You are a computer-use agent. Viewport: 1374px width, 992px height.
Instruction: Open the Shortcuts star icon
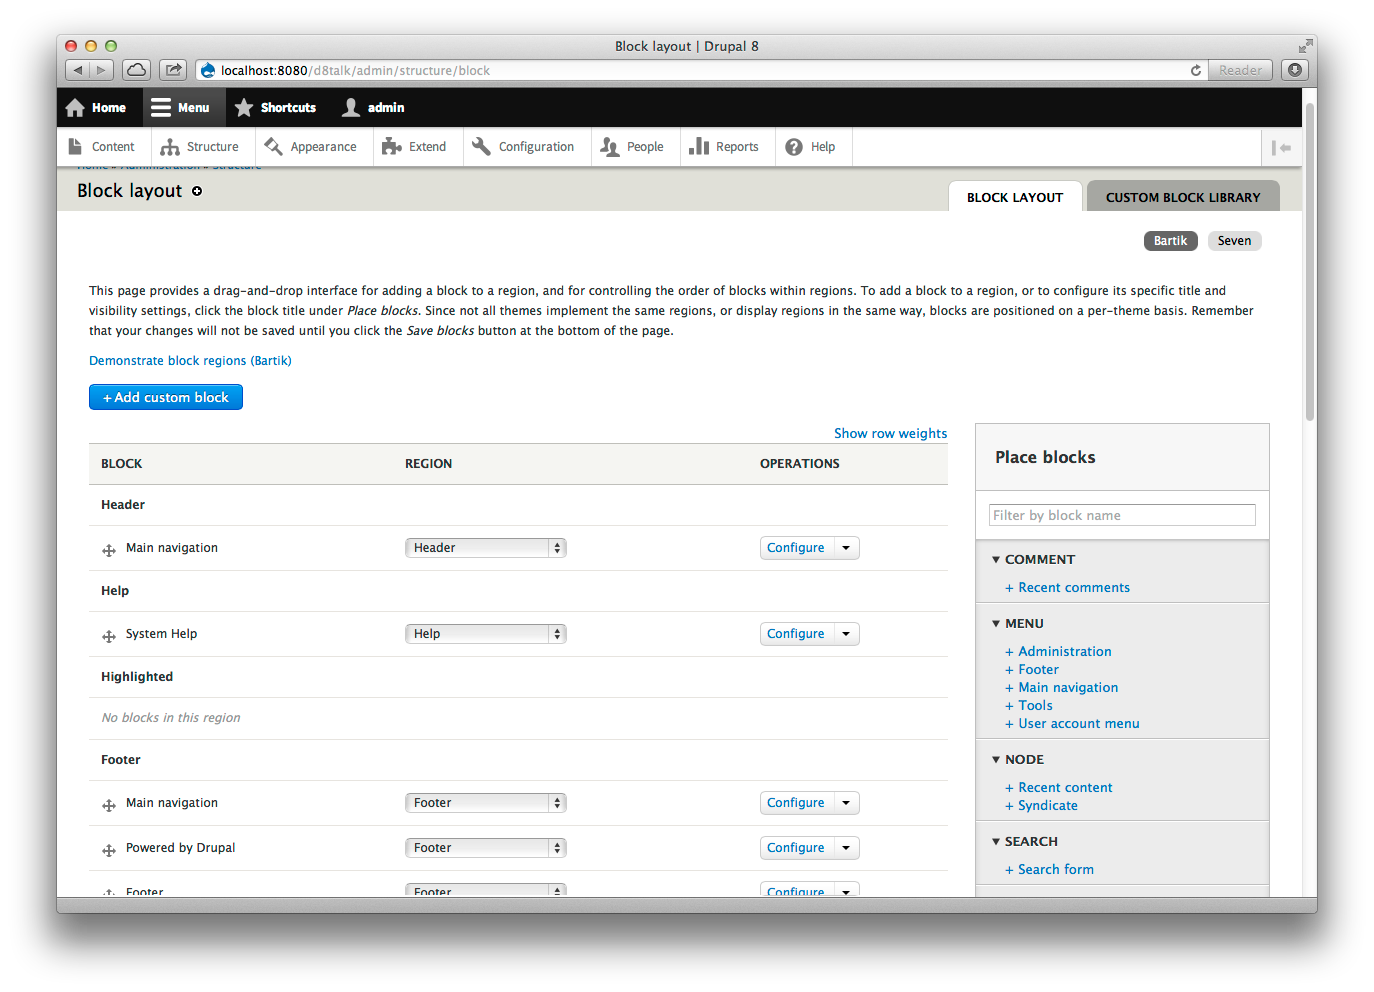(x=244, y=108)
